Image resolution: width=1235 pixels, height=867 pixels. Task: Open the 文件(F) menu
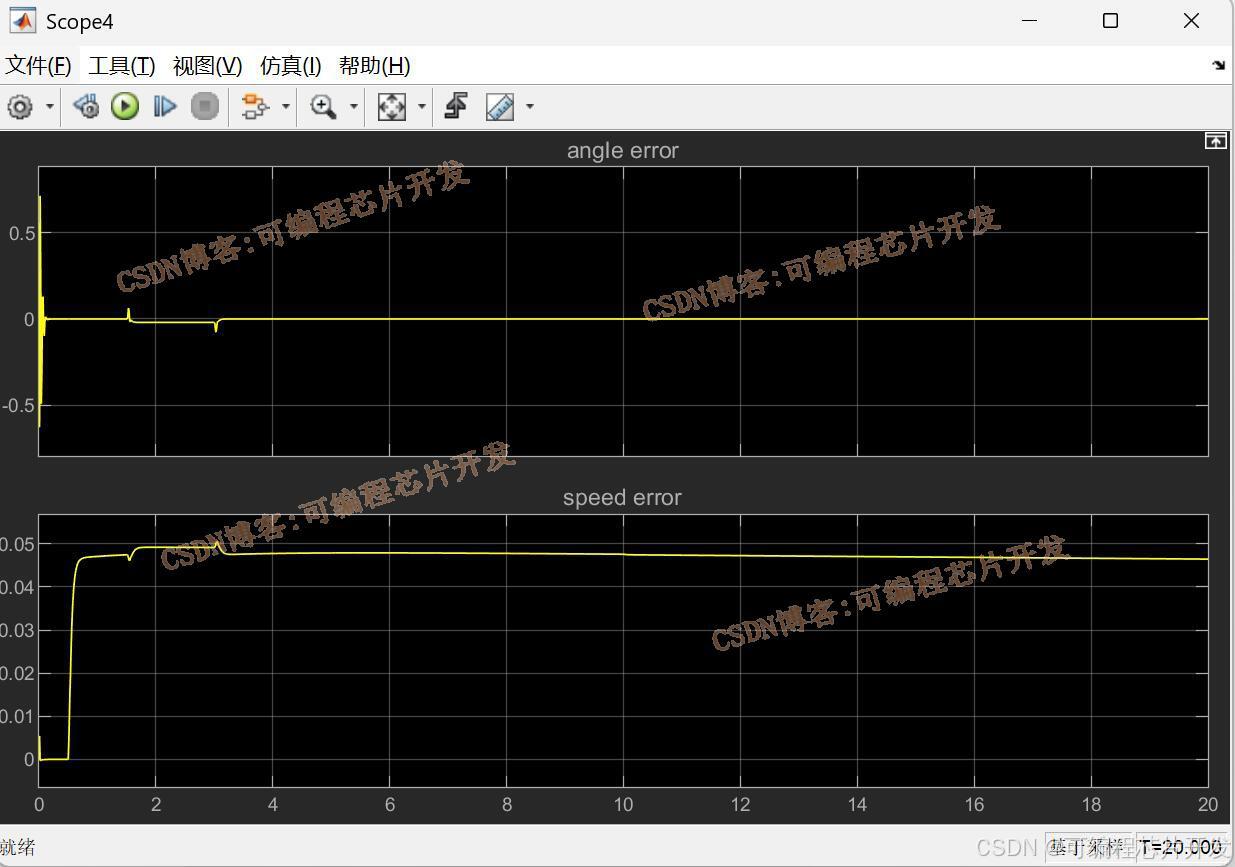(x=38, y=66)
